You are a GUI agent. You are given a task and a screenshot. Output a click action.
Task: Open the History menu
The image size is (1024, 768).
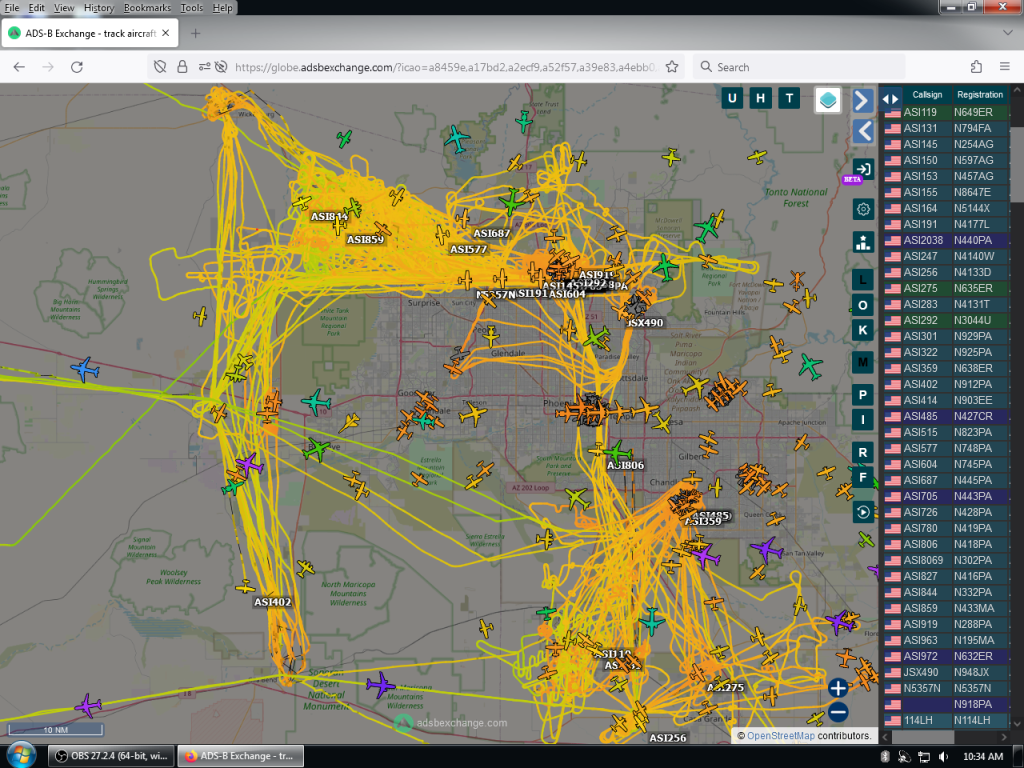99,8
